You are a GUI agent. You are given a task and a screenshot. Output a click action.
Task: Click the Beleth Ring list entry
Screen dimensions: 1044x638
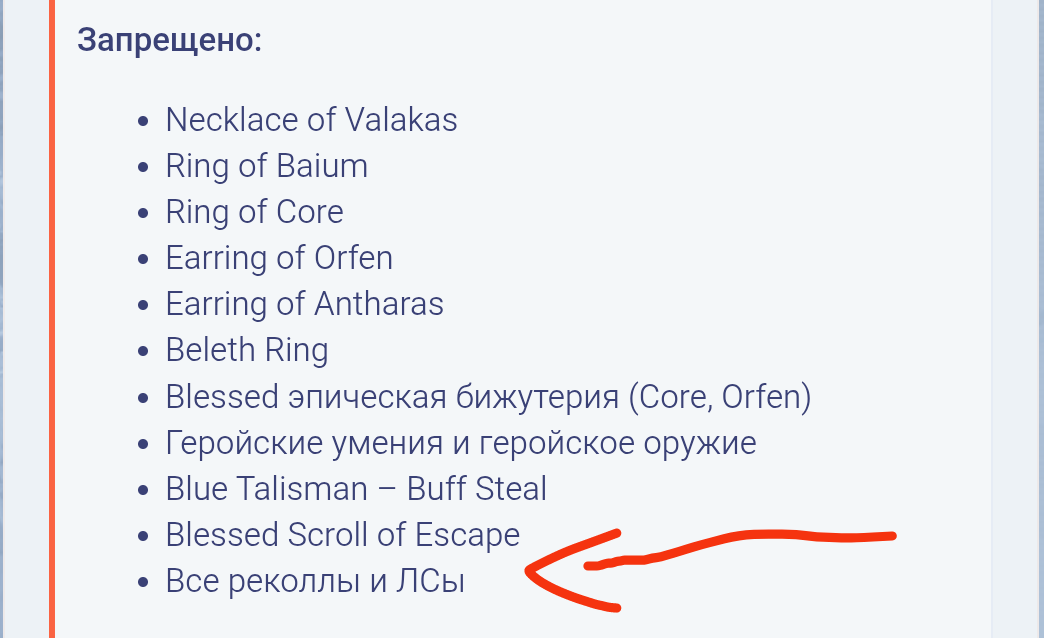click(x=246, y=350)
